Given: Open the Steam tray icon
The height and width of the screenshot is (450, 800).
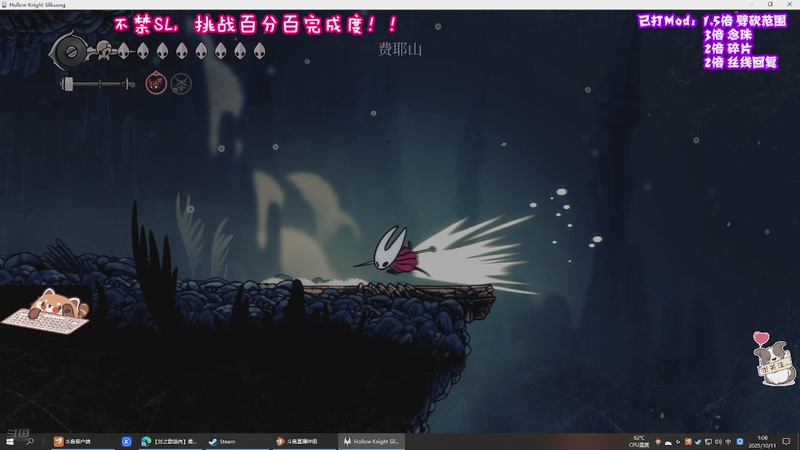Looking at the screenshot, I should (x=698, y=442).
